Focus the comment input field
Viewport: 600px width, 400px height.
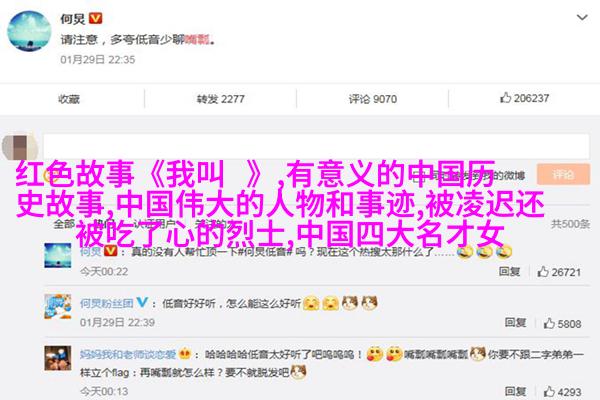coord(316,146)
